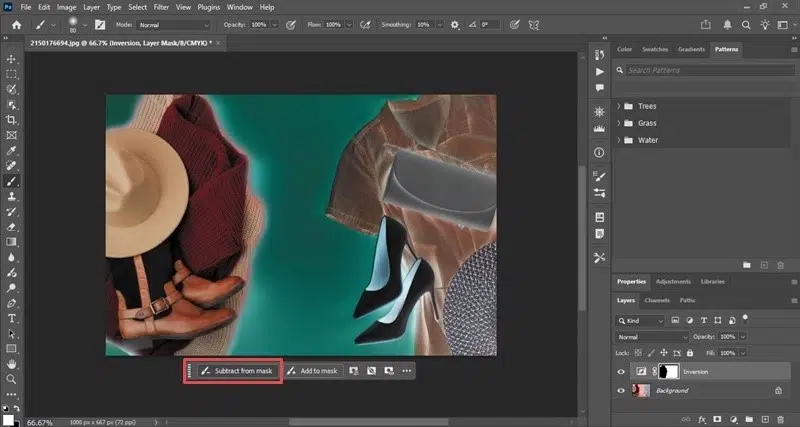Click the add layer mask icon

pos(717,419)
